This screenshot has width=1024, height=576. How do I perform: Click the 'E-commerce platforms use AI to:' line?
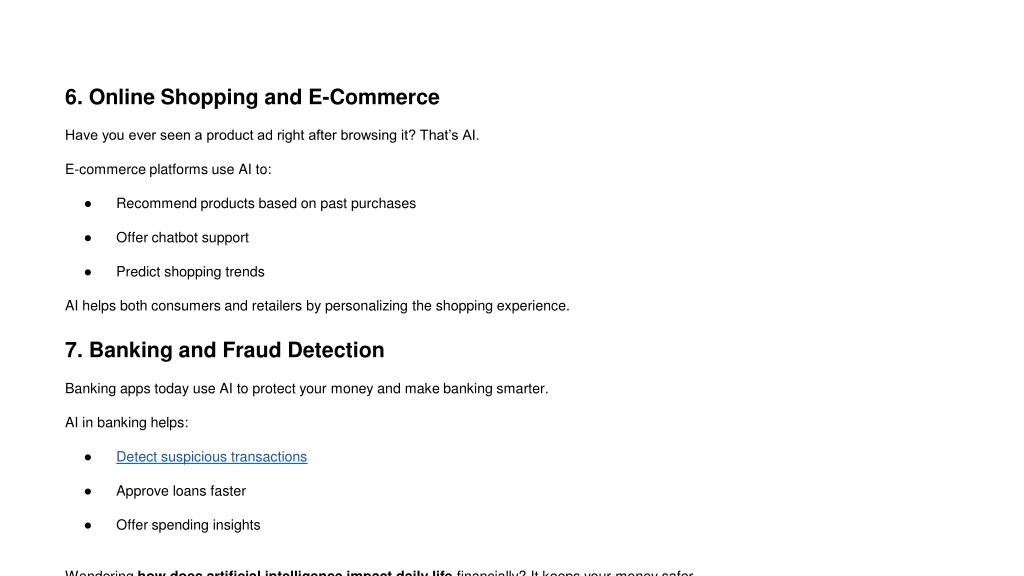pyautogui.click(x=168, y=170)
